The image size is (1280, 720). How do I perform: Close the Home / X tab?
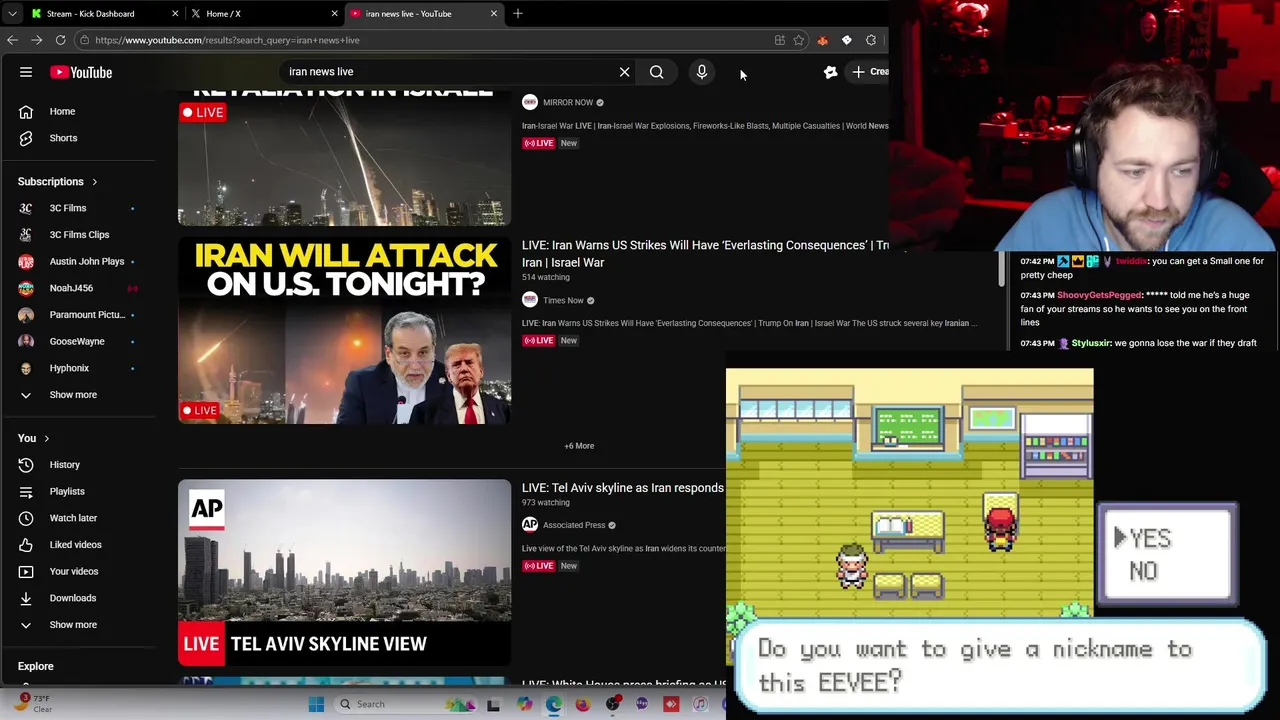(x=334, y=14)
